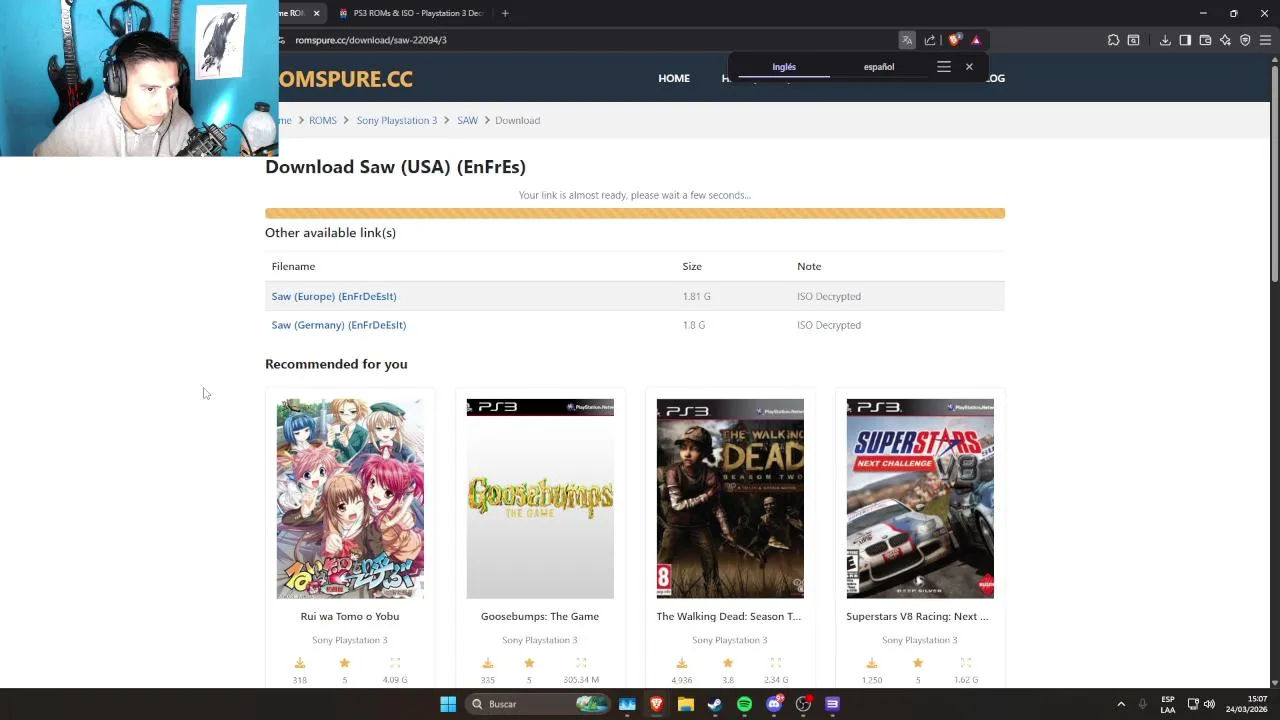Open Saw (Germany) (EnFrDeEsIt) download link
Image resolution: width=1280 pixels, height=720 pixels.
click(339, 325)
